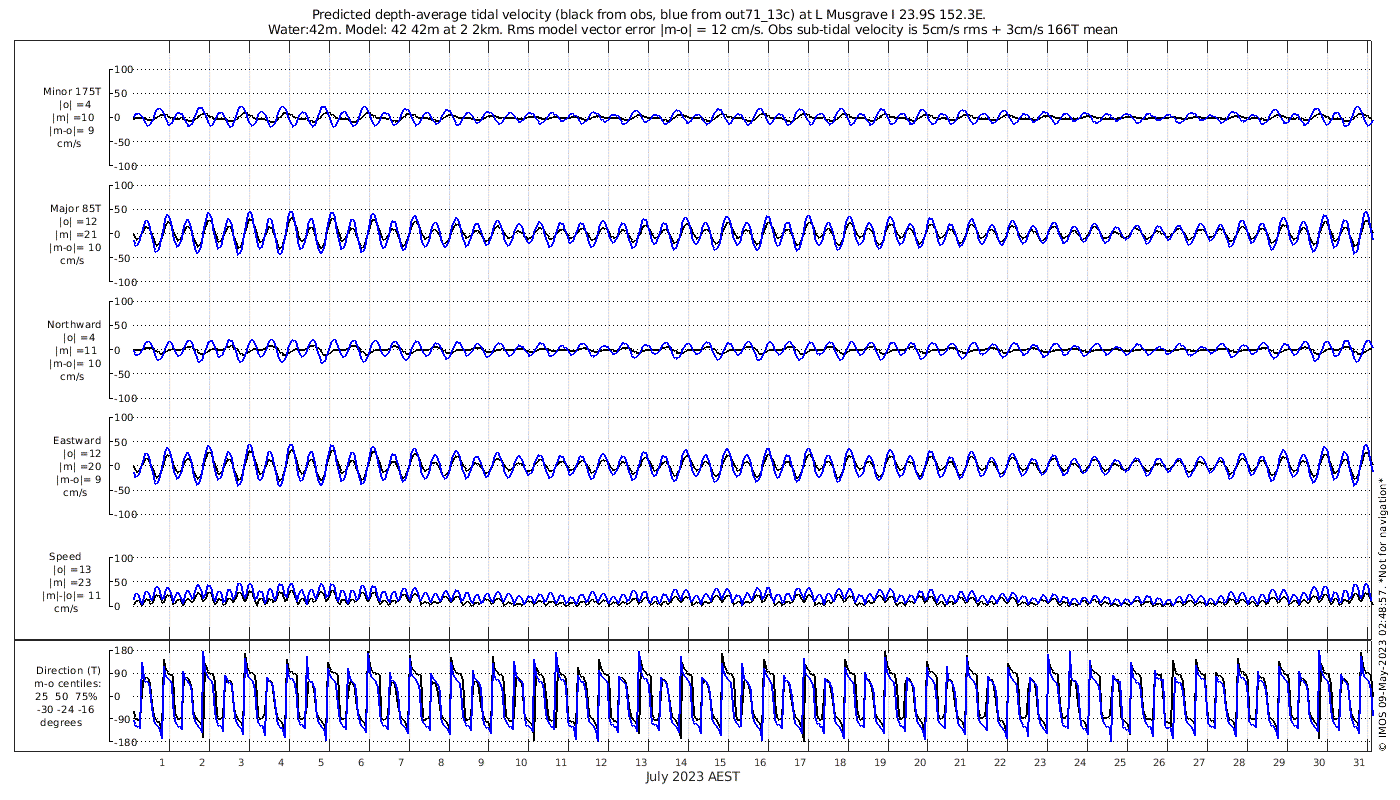Click the day '31' tick label on x-axis
This screenshot has height=800, width=1400.
click(x=1358, y=762)
